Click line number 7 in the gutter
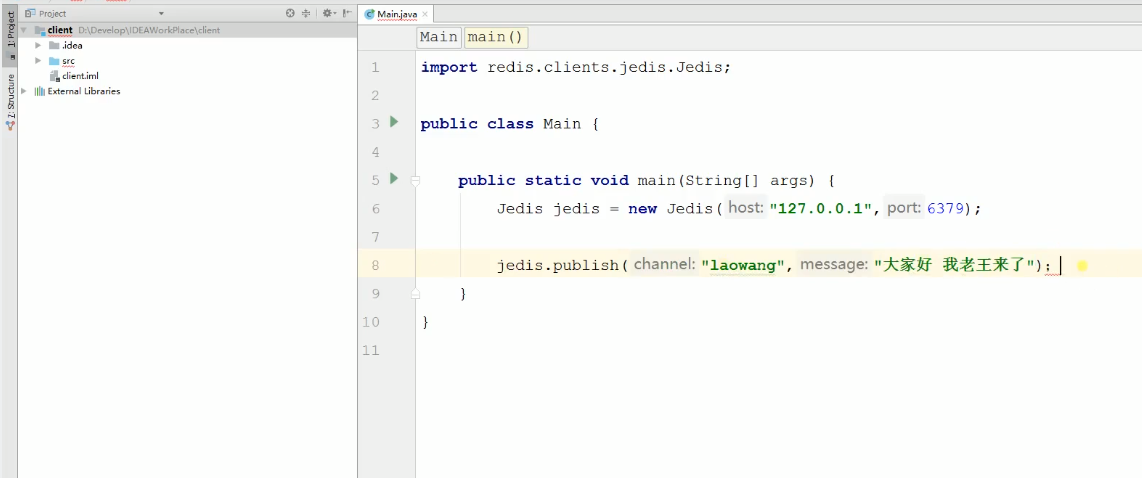The width and height of the screenshot is (1142, 478). coord(375,238)
